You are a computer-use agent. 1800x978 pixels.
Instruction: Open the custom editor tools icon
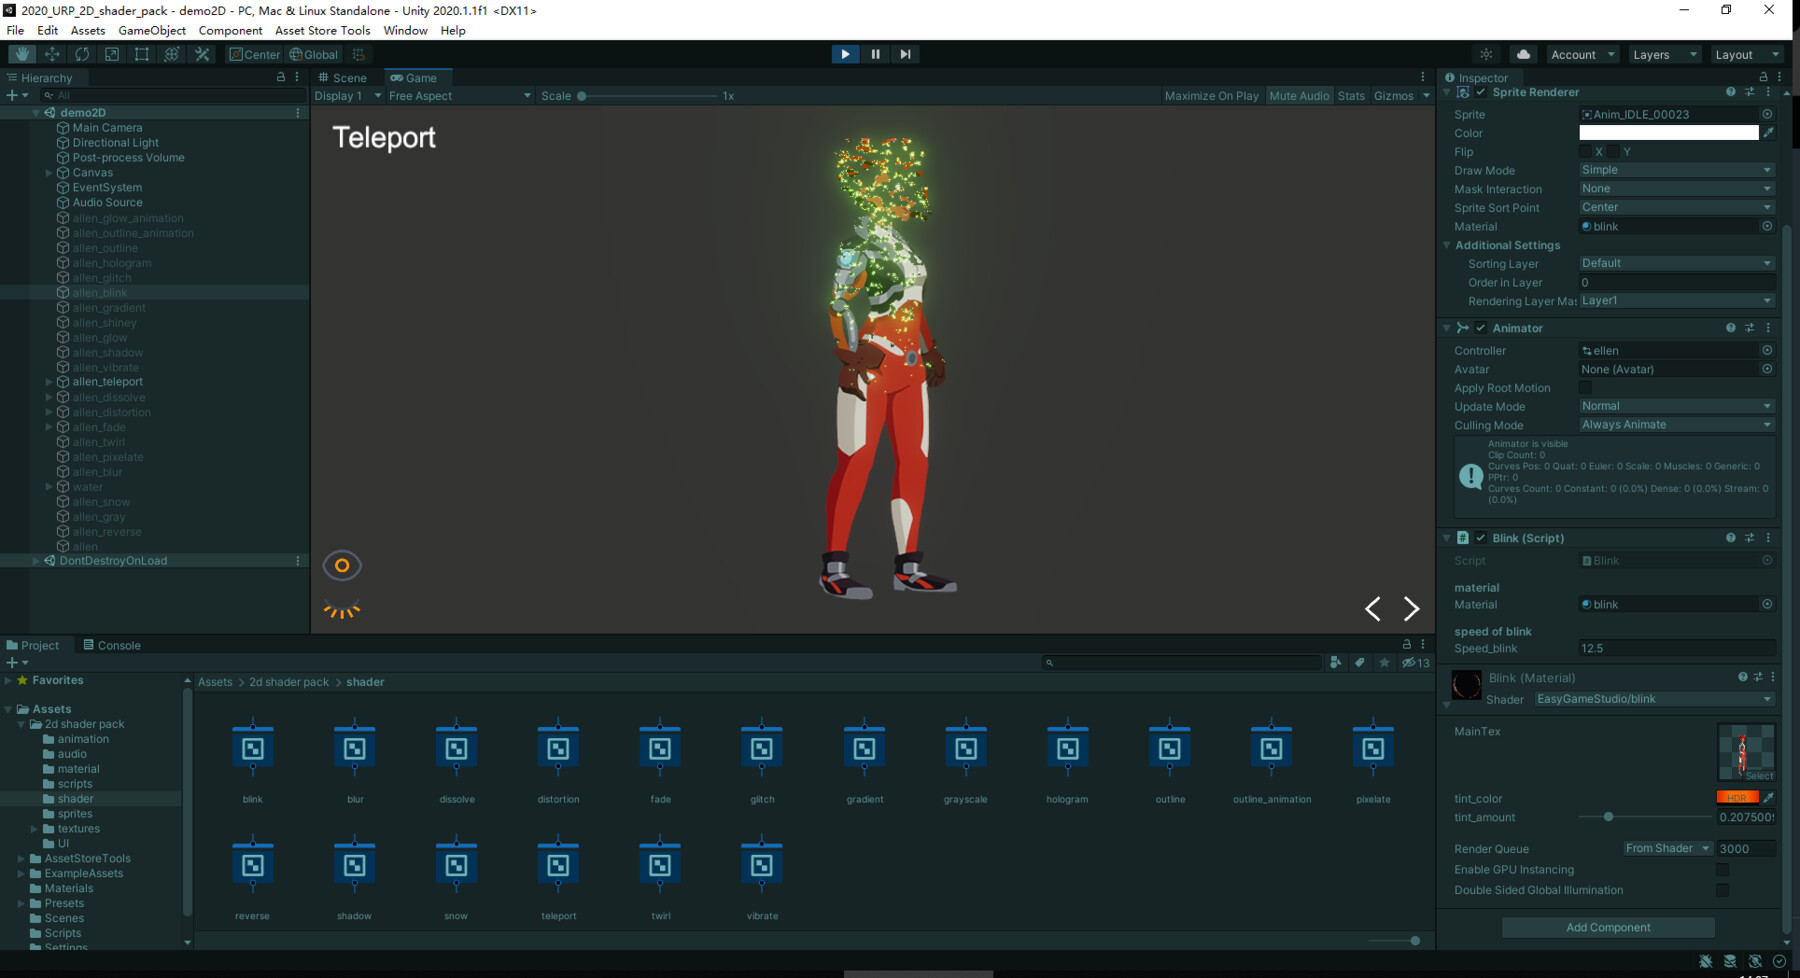tap(202, 54)
